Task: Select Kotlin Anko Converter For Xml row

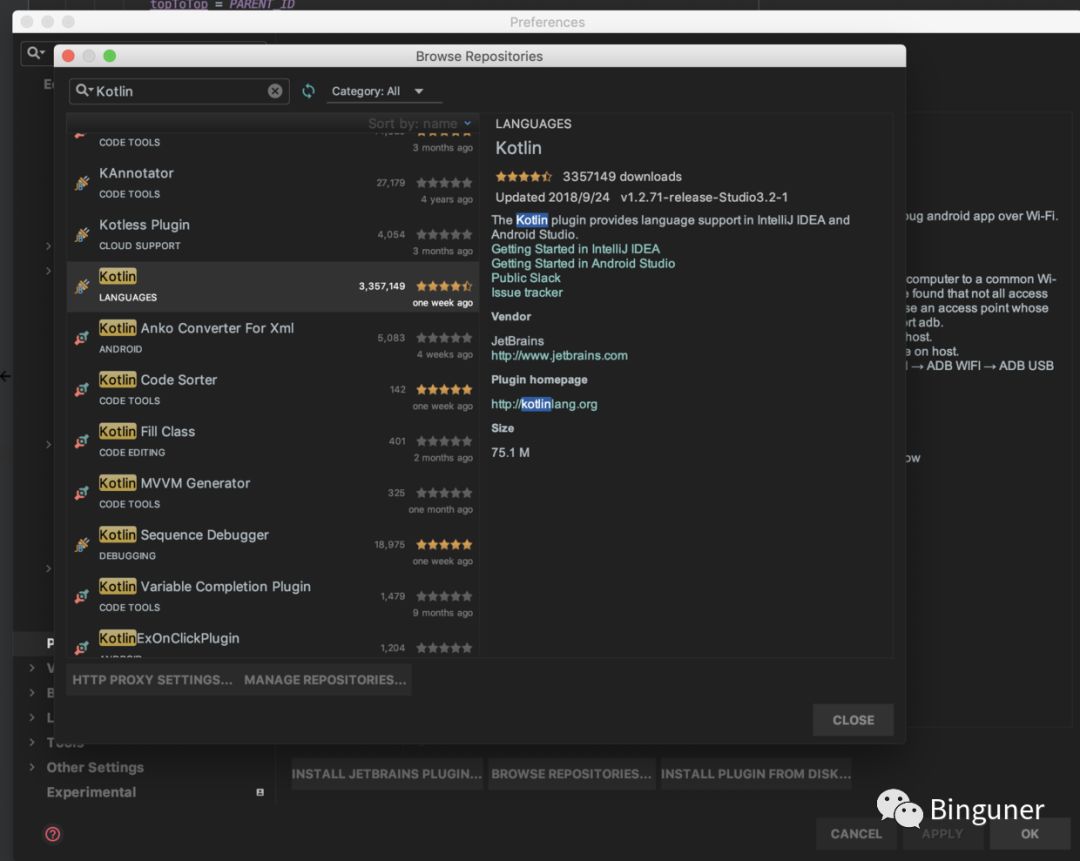Action: click(x=273, y=338)
